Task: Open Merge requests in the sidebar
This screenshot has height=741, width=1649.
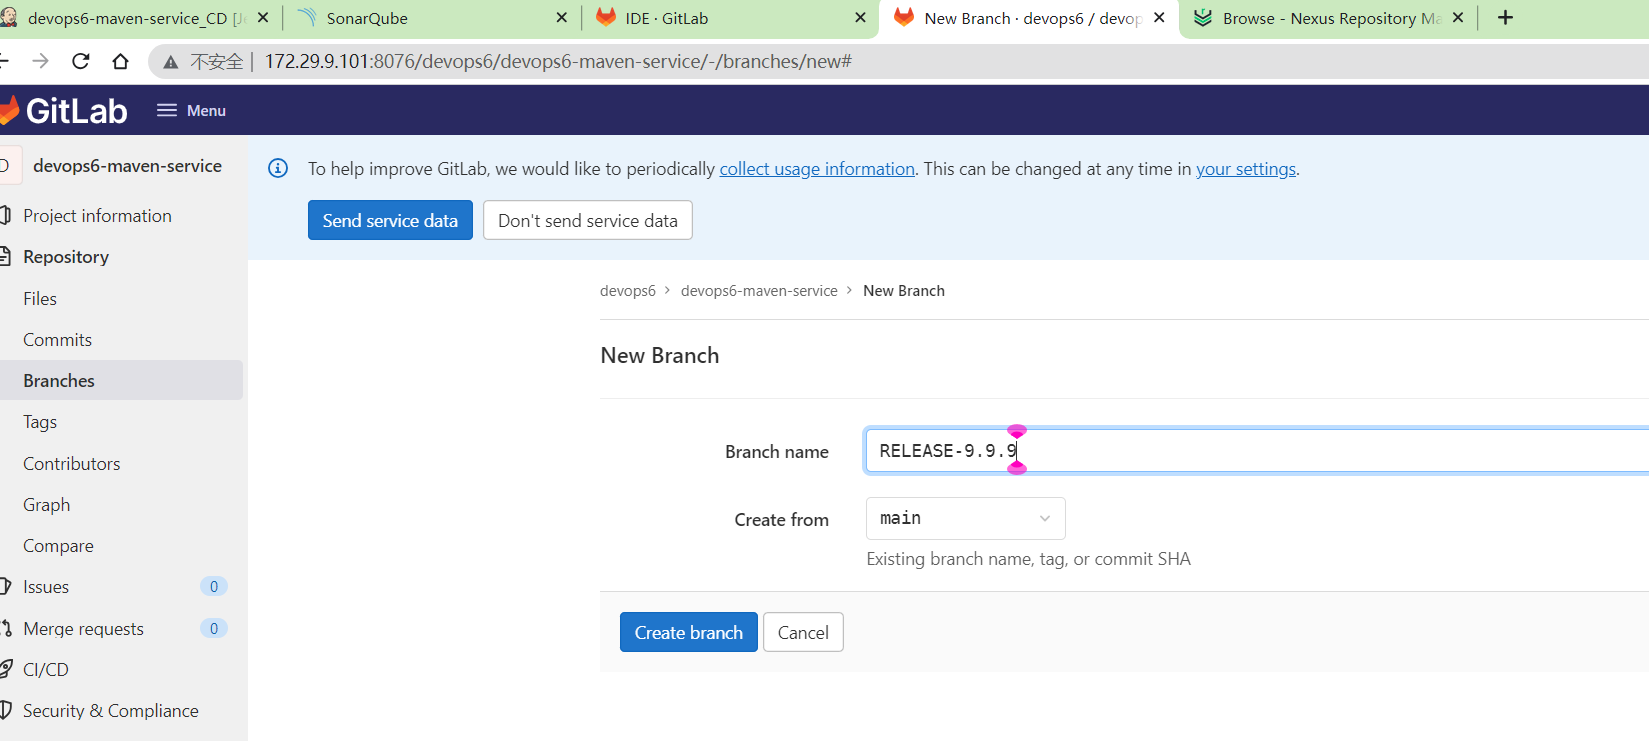Action: coord(83,629)
